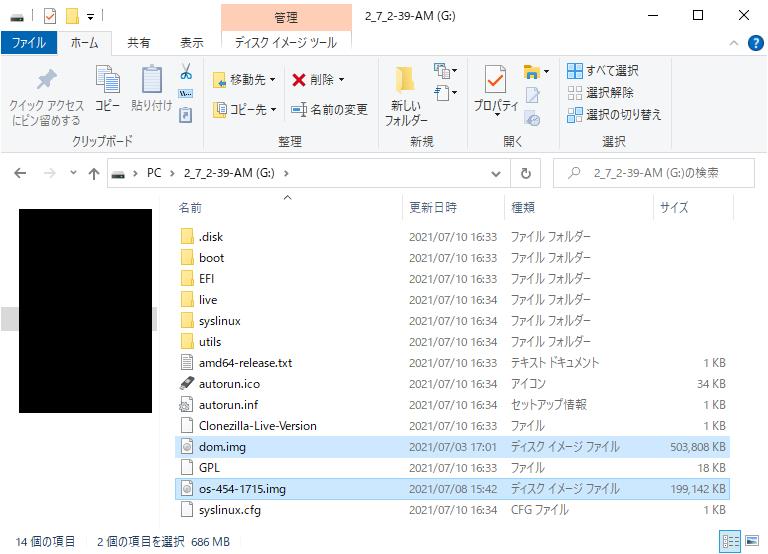Open the ファイル (File) tab
The image size is (768, 554).
point(28,43)
